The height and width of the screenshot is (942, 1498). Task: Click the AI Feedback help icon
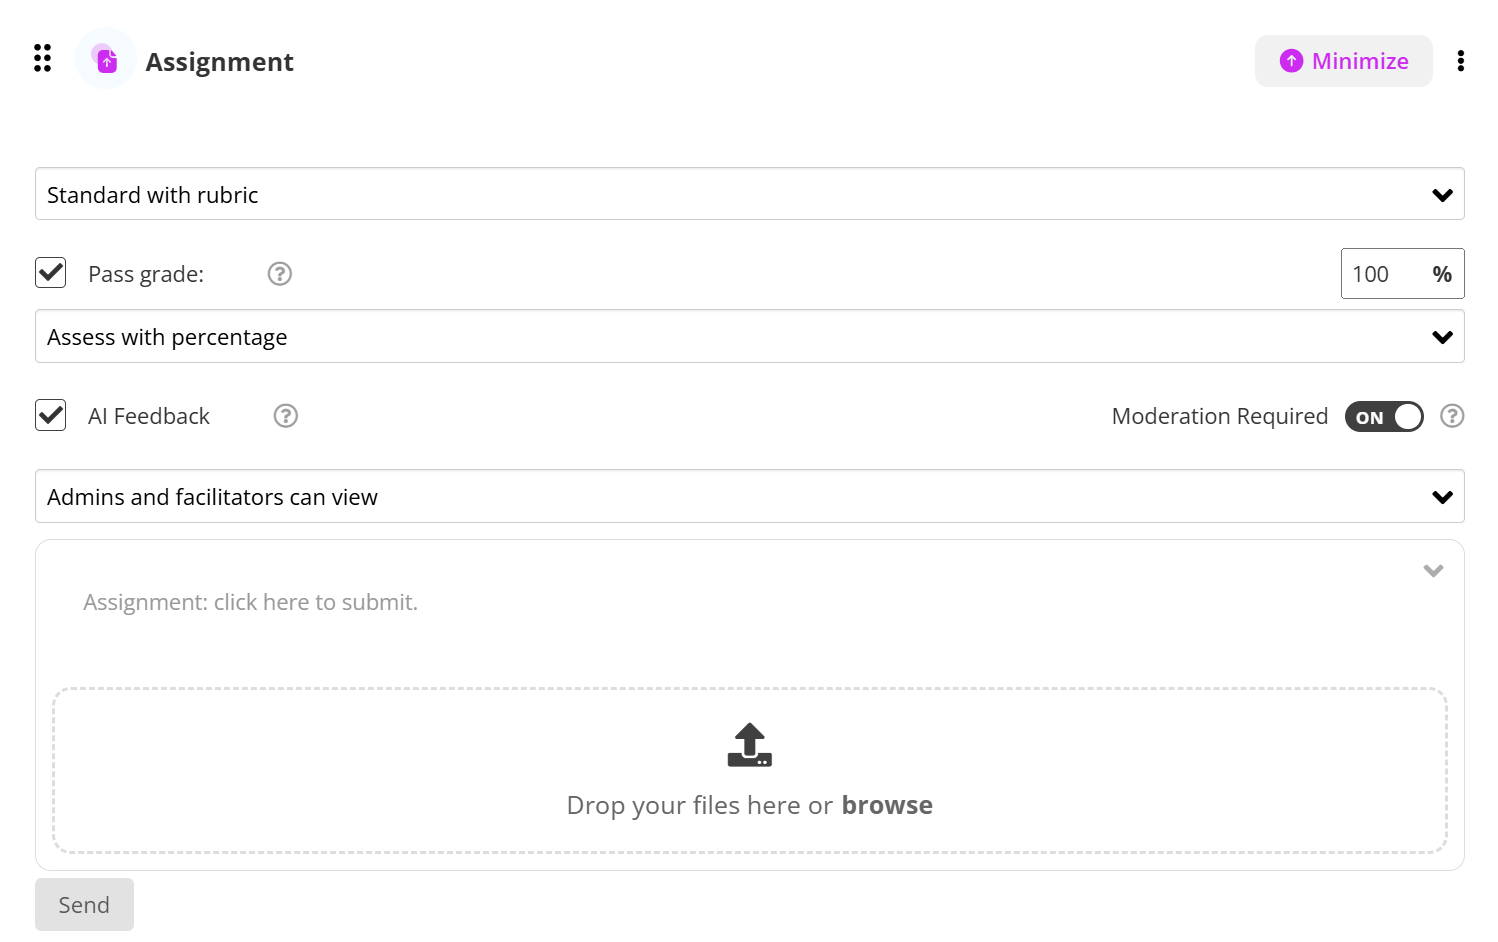[x=286, y=416]
